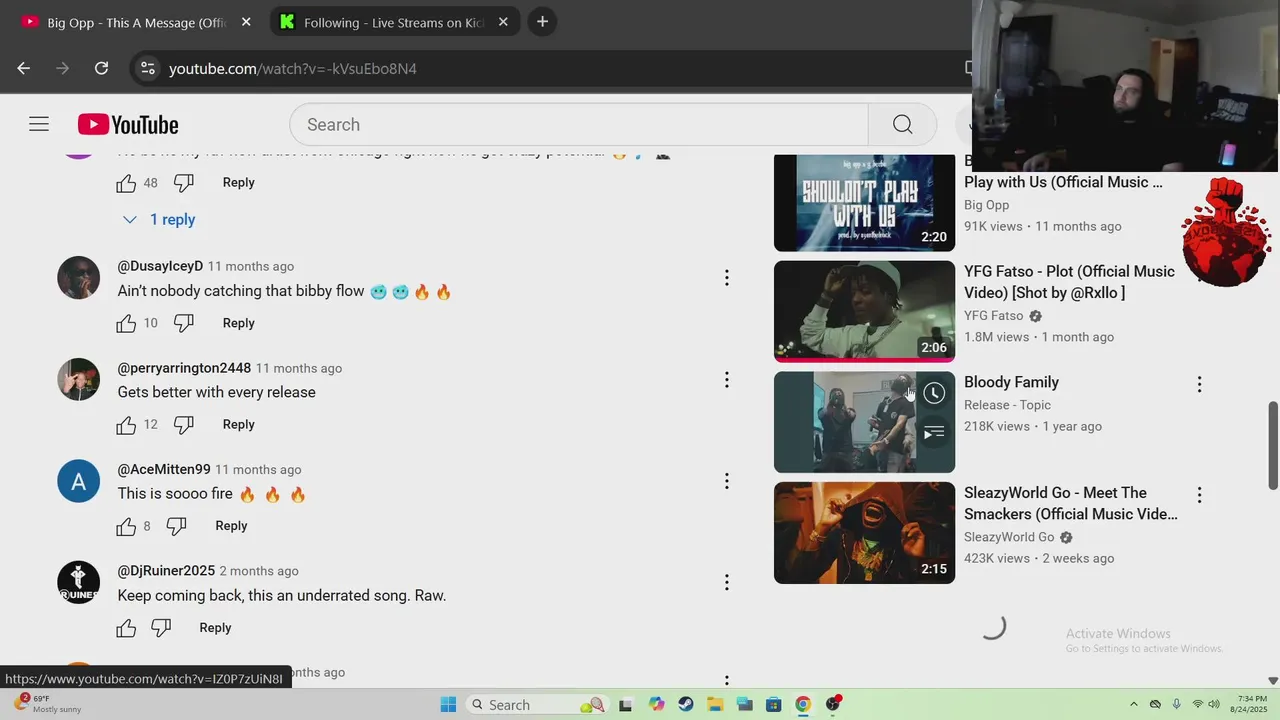Open @DjRuiner2025's channel link

(x=166, y=571)
